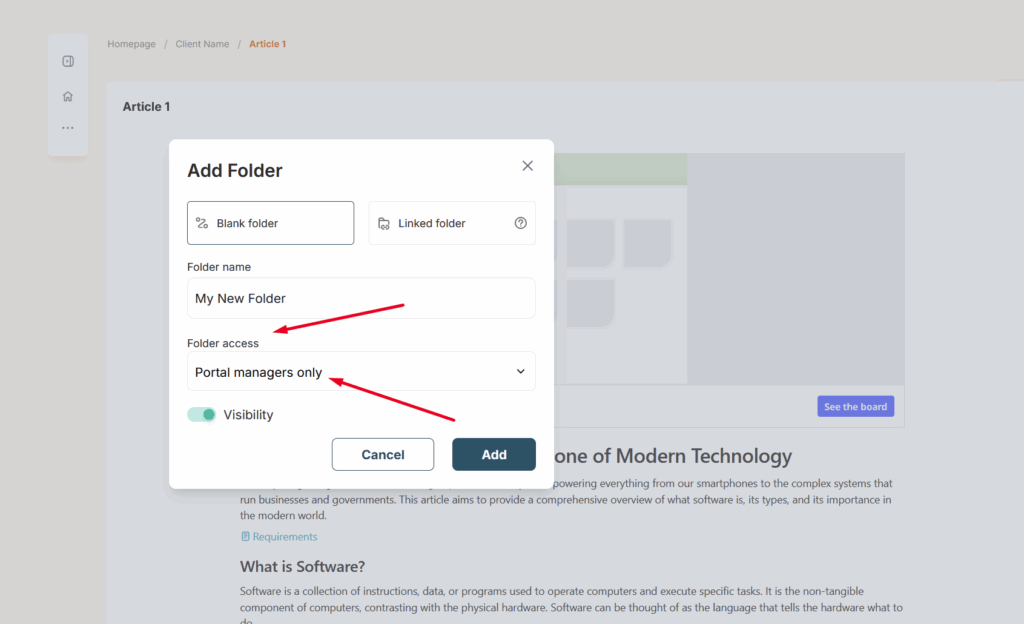The image size is (1024, 624).
Task: Open the Requirements link
Action: pos(285,537)
